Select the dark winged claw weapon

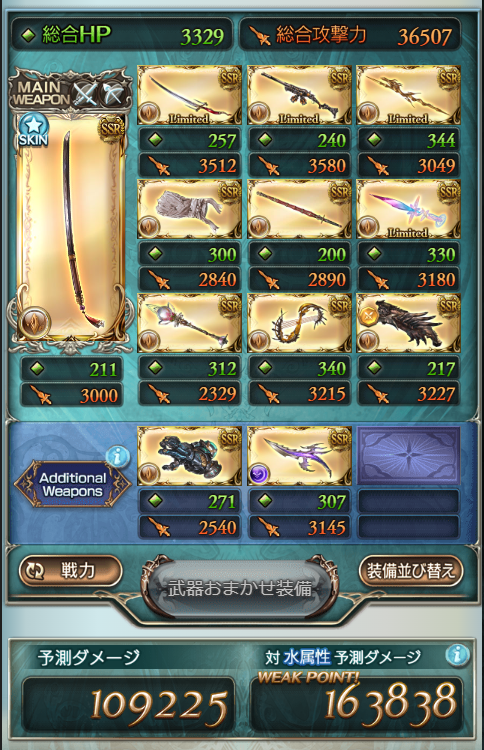[408, 323]
